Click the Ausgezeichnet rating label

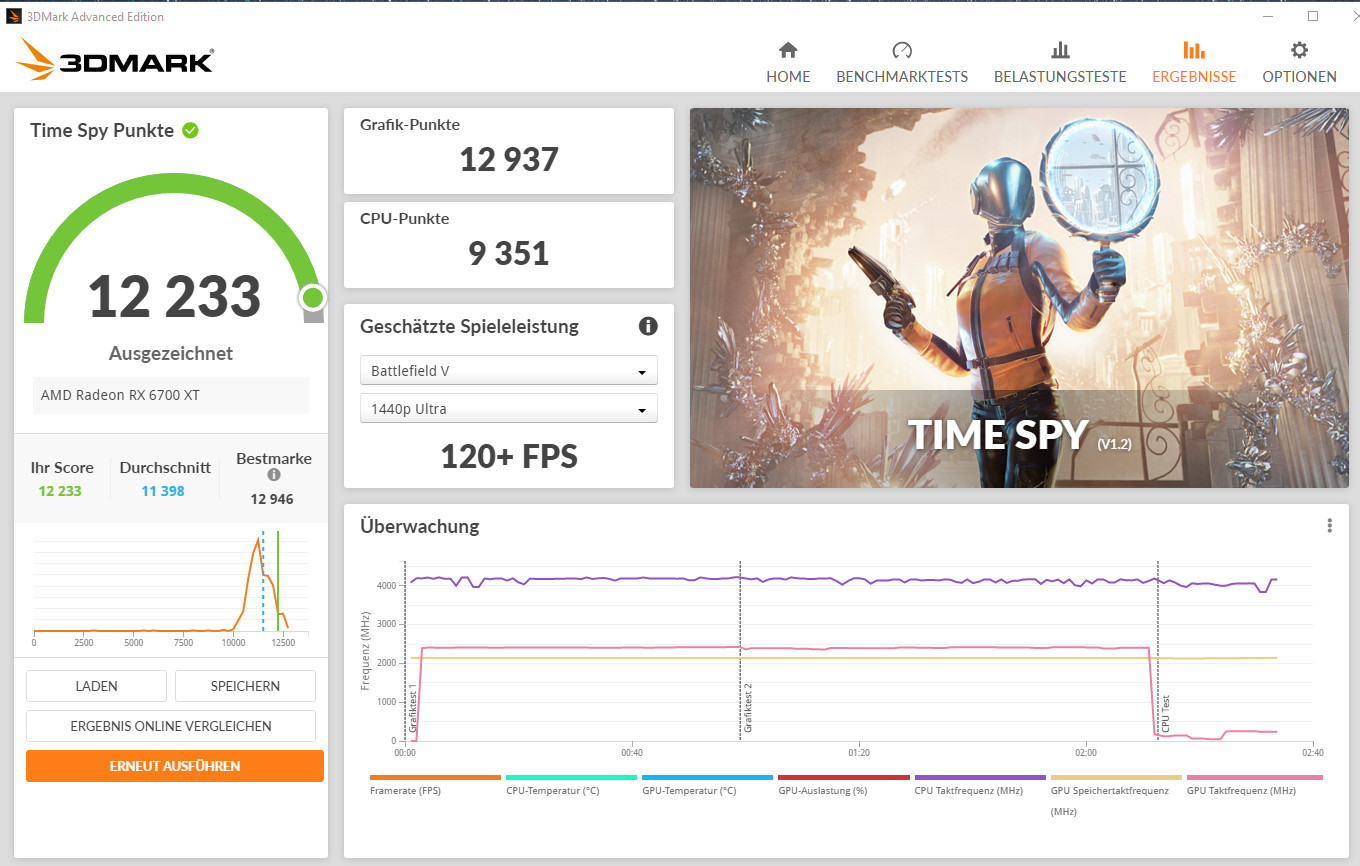[171, 353]
